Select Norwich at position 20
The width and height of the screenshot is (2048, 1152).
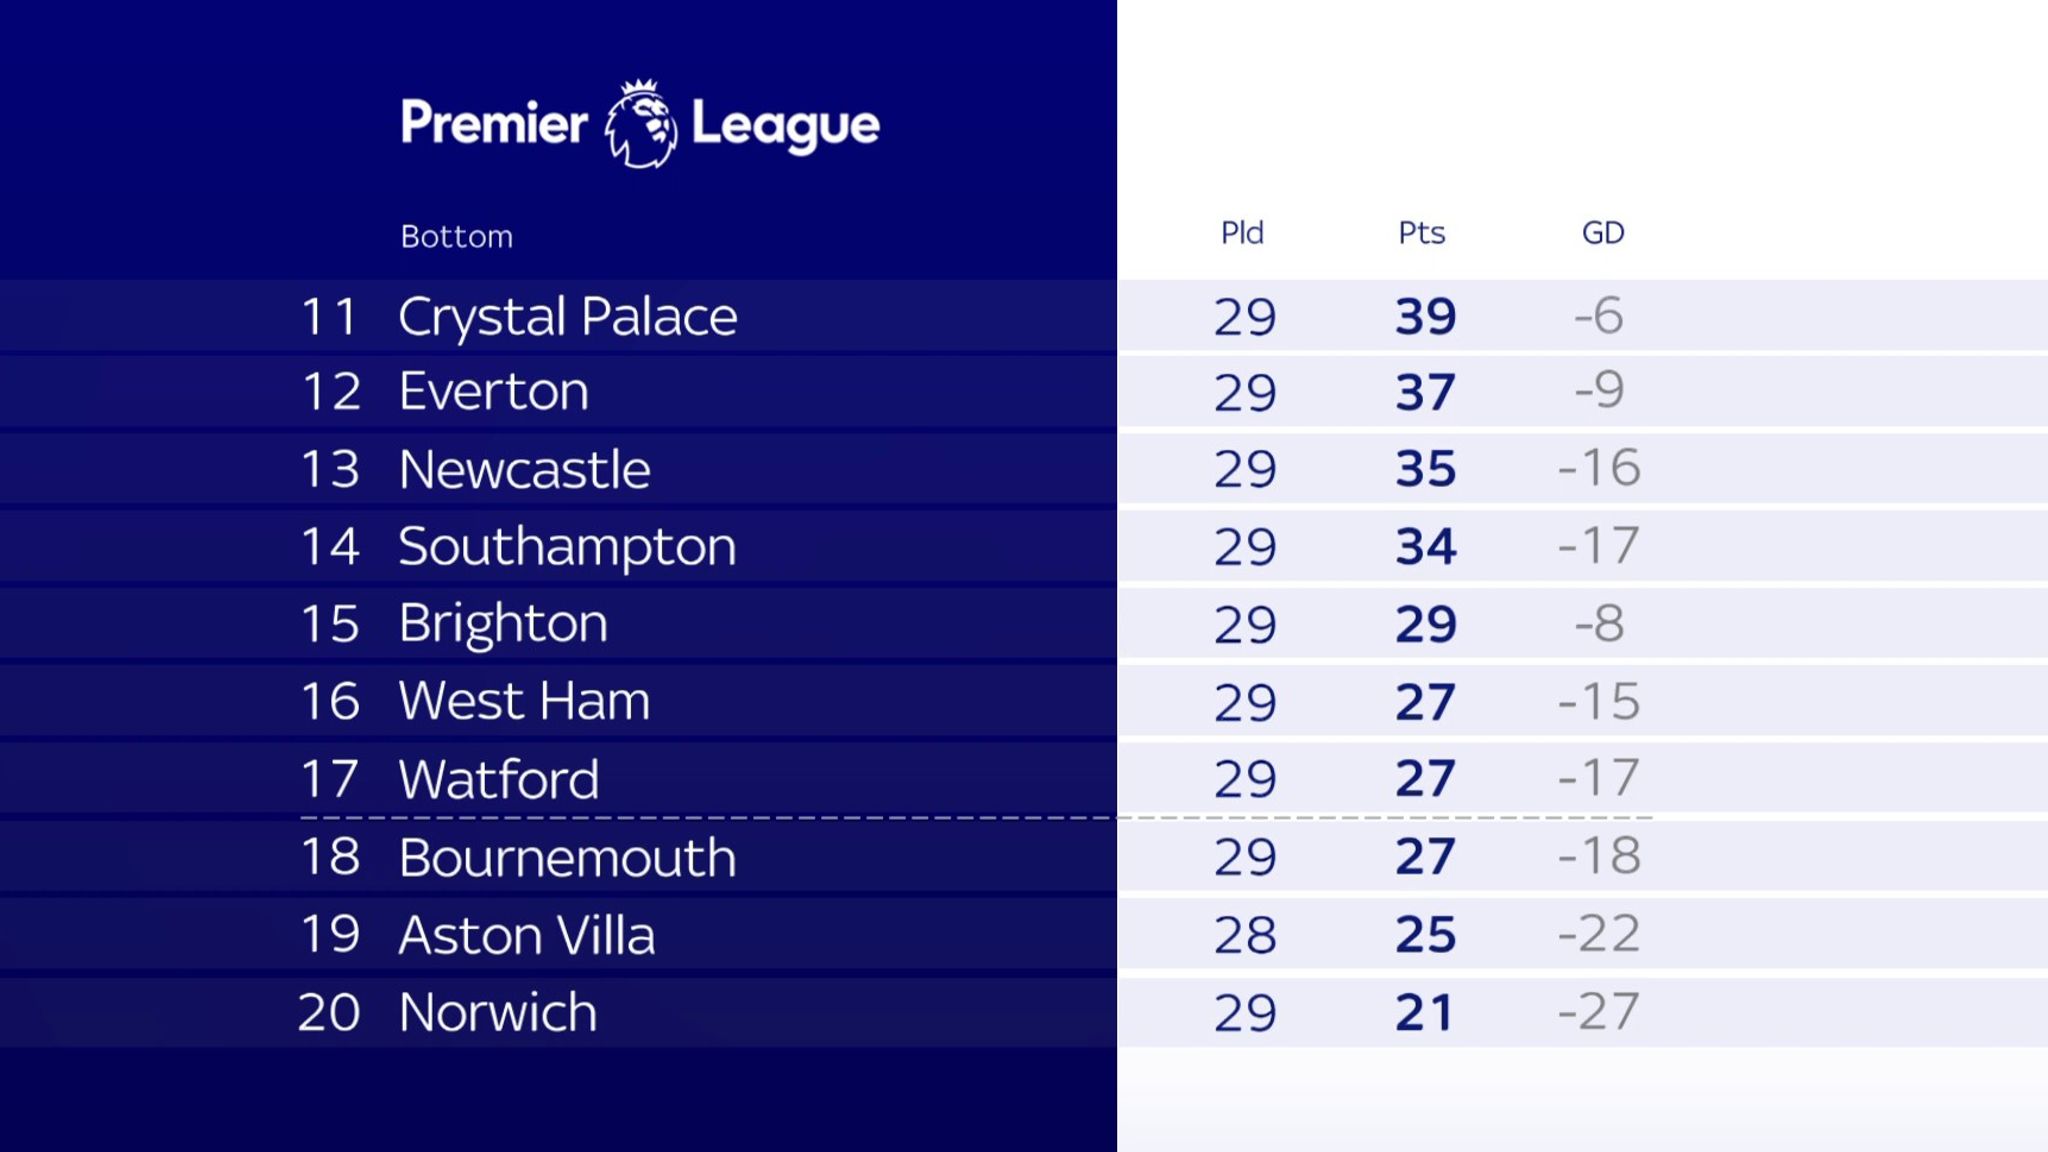pos(498,1012)
